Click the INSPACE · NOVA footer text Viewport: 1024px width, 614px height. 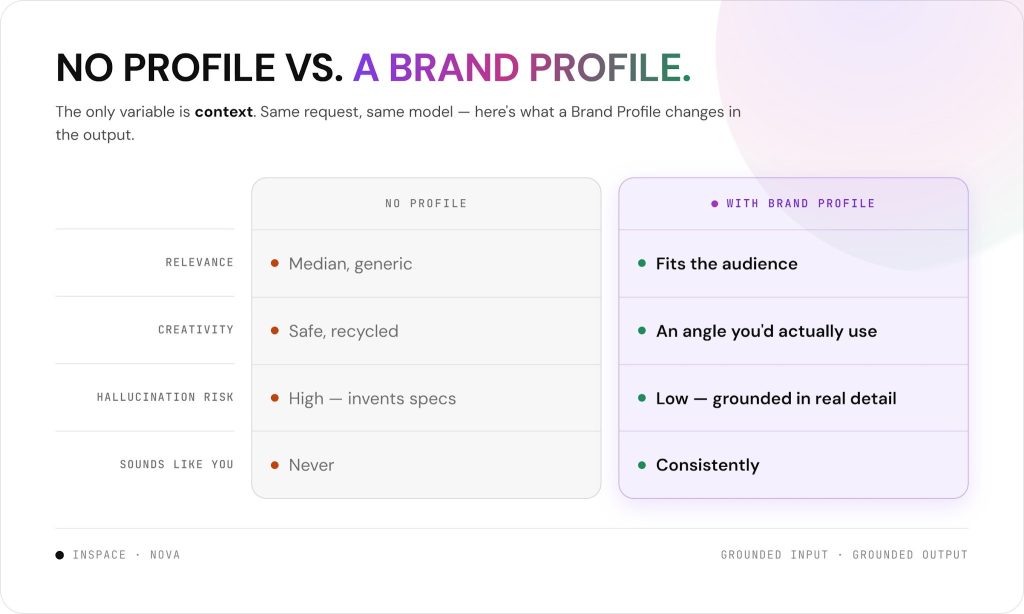pos(126,555)
